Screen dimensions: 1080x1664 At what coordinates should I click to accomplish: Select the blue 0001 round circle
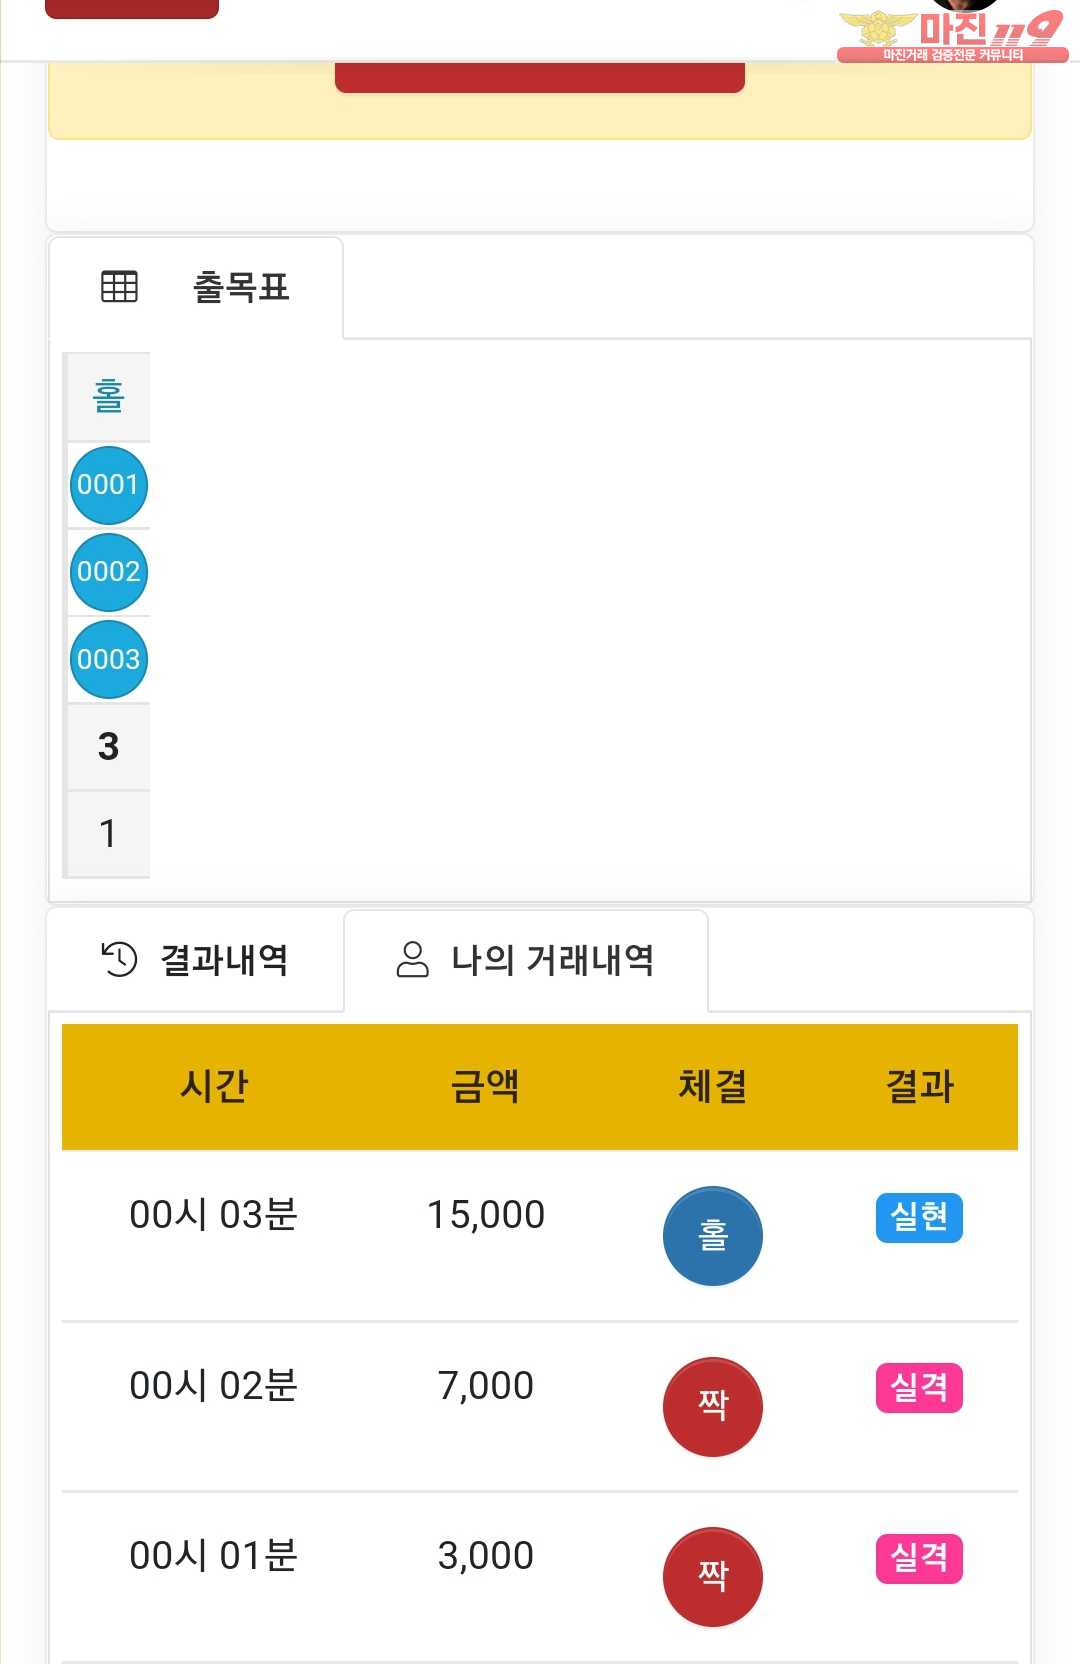(109, 485)
